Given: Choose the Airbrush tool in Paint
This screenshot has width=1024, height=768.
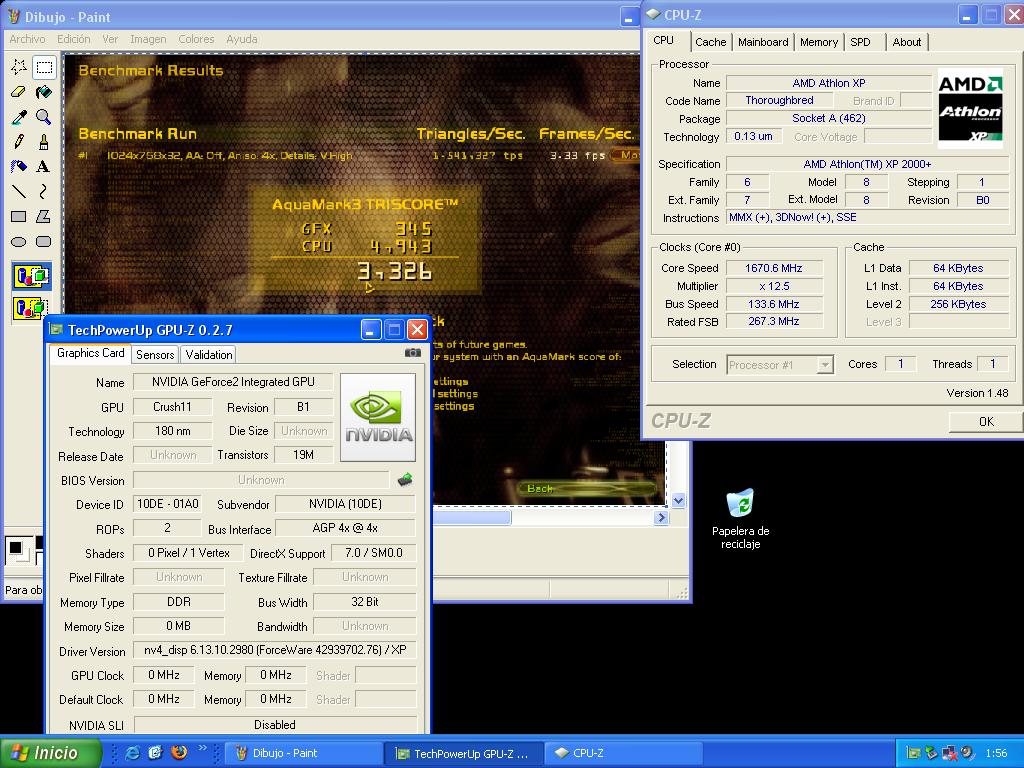Looking at the screenshot, I should 19,167.
